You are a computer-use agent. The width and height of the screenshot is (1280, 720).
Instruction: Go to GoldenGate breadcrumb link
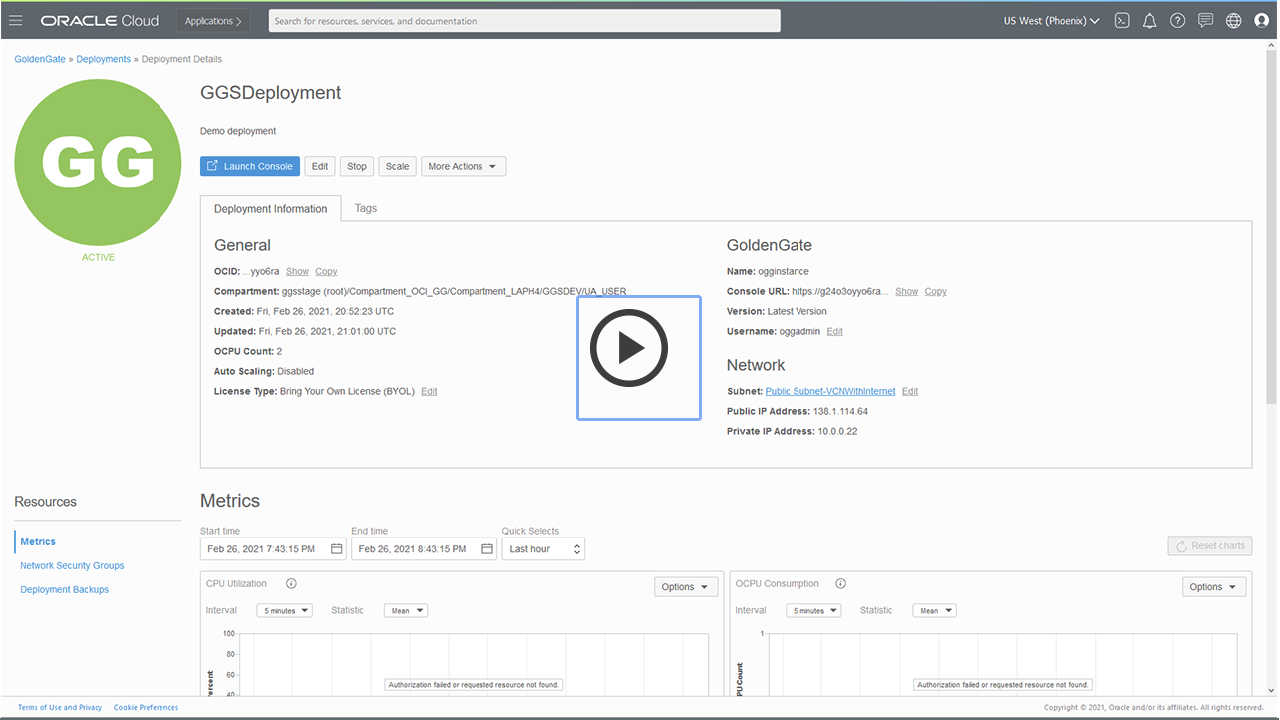pyautogui.click(x=40, y=60)
